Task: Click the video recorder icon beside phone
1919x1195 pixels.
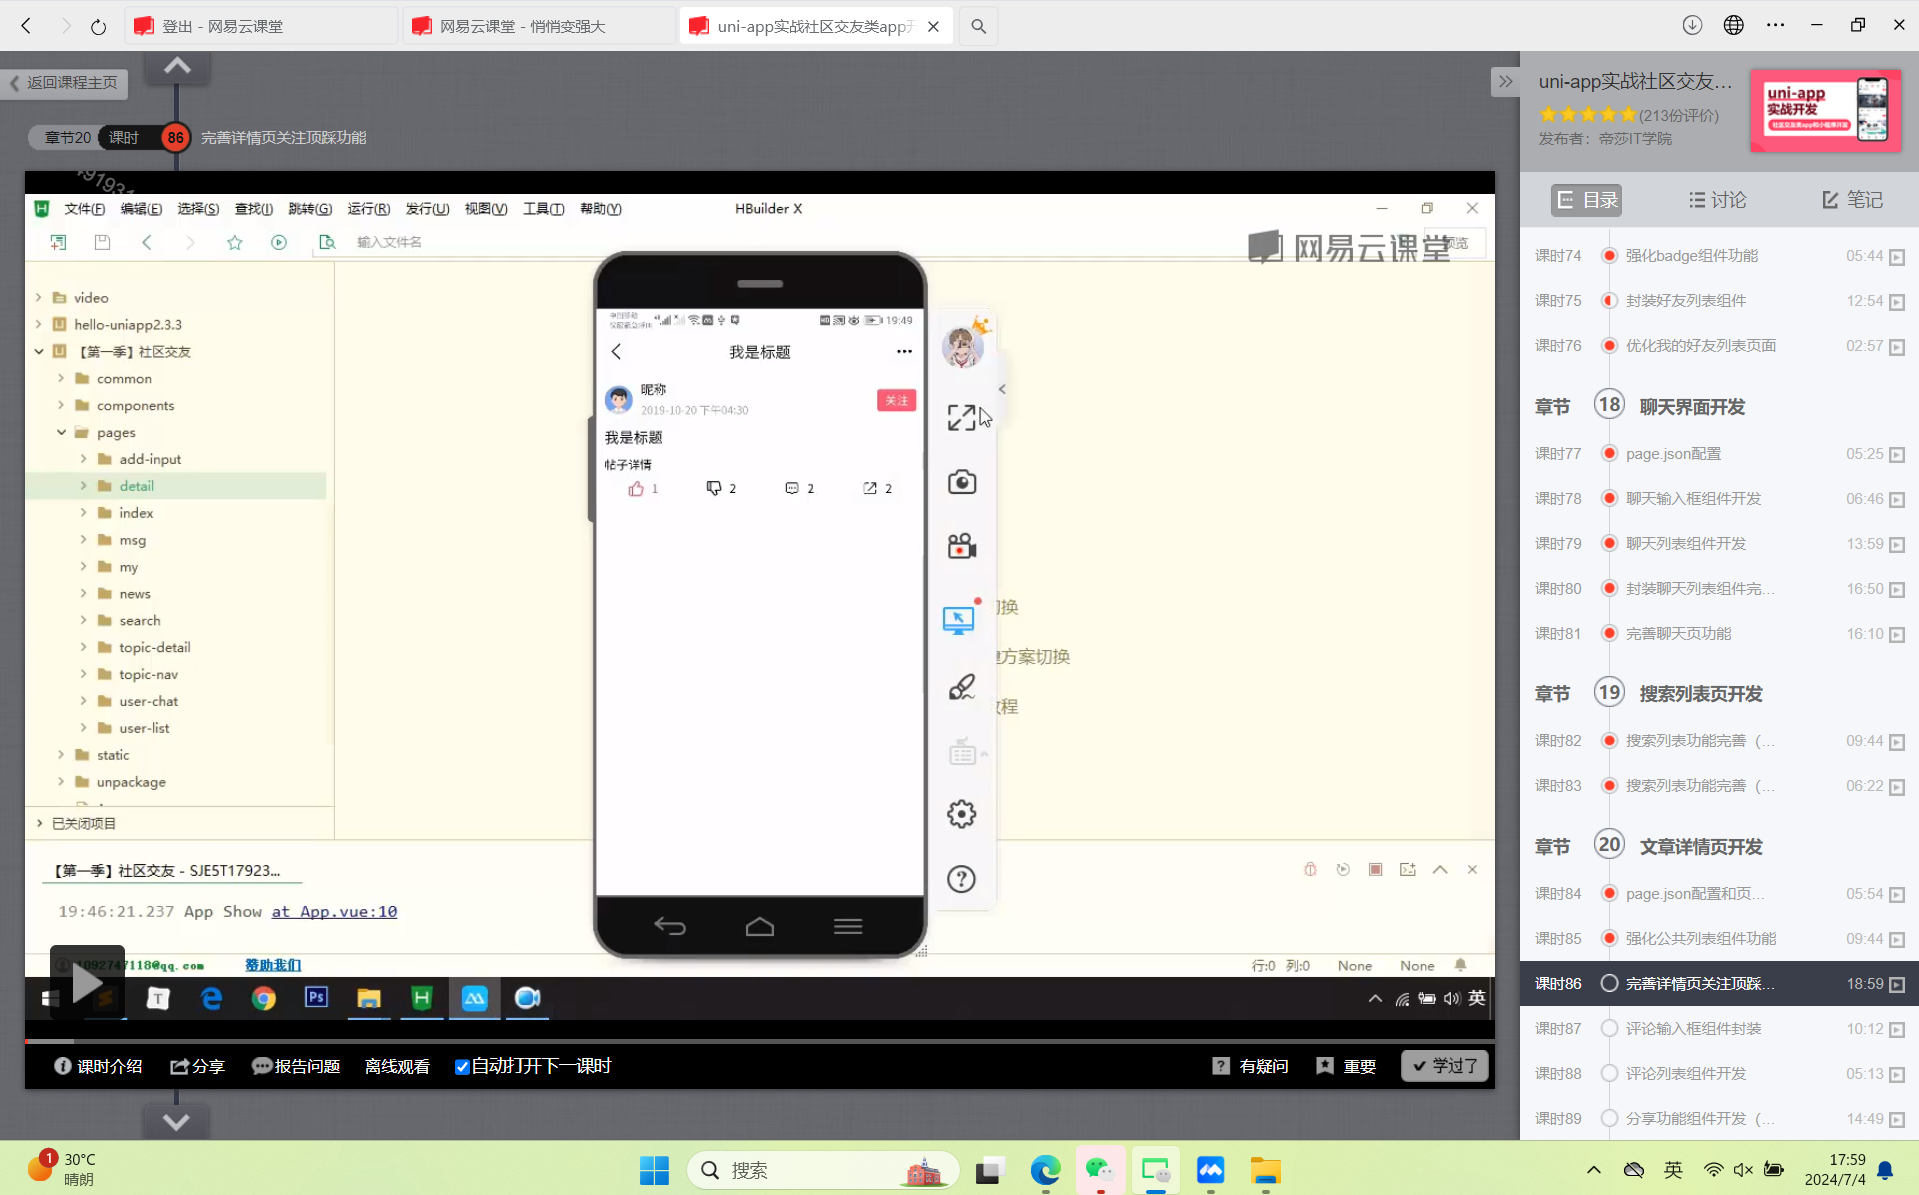Action: point(961,547)
